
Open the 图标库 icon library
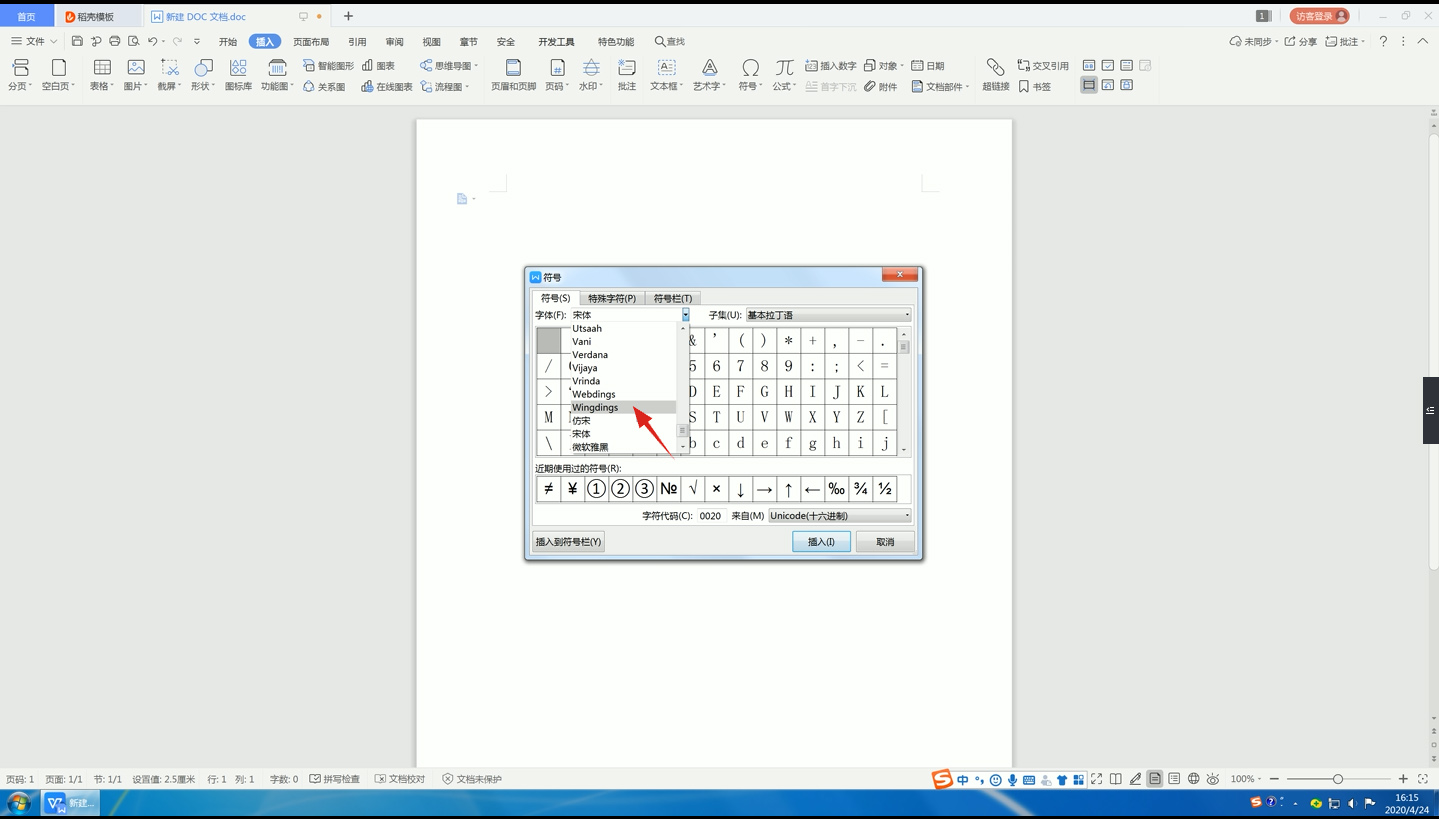[x=238, y=75]
